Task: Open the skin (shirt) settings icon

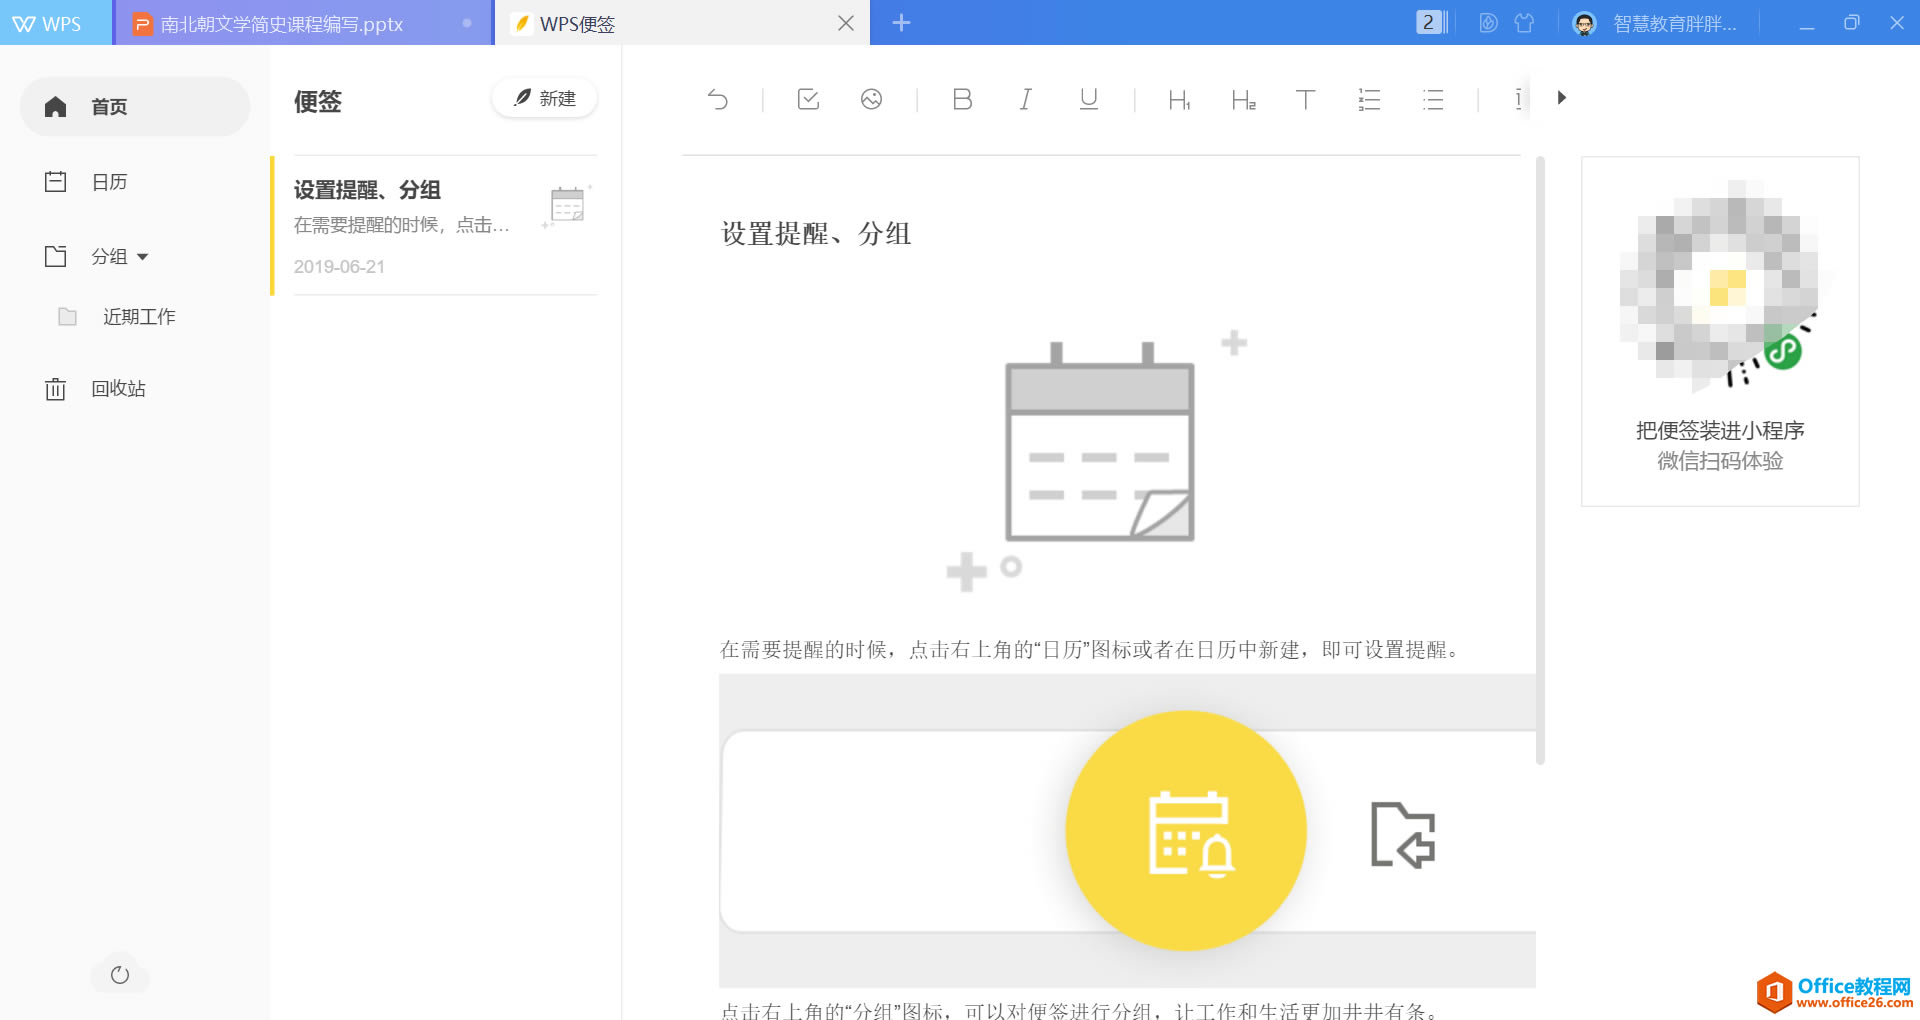Action: 1524,23
